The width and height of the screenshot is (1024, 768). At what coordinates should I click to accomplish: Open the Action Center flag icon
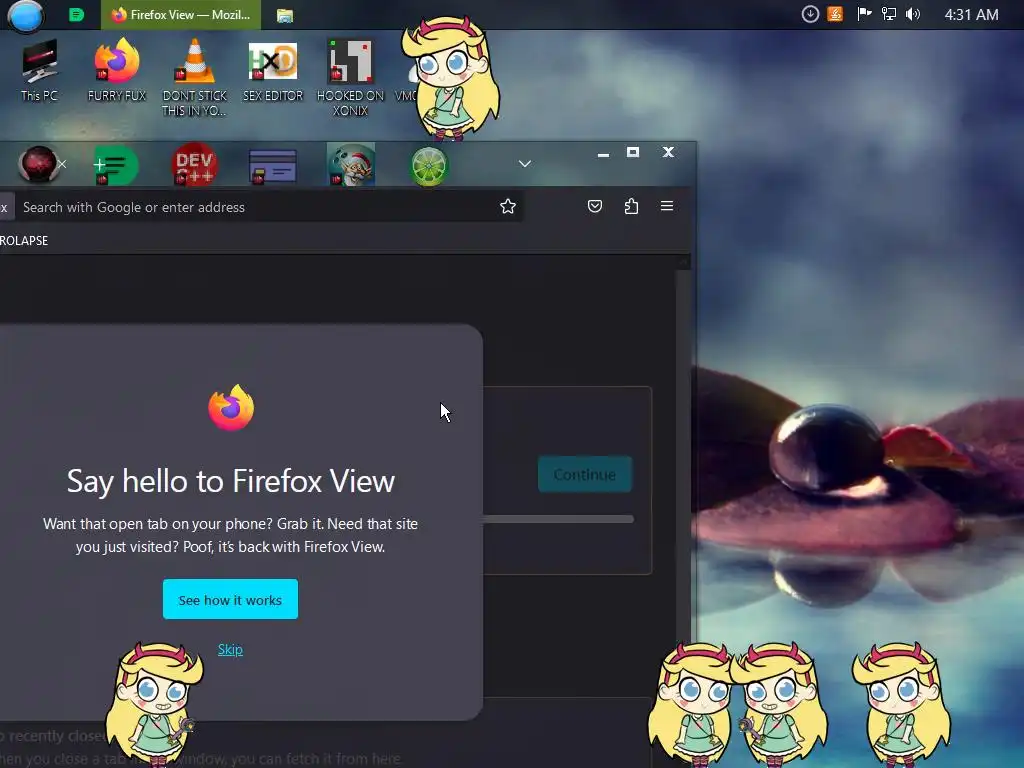(863, 14)
